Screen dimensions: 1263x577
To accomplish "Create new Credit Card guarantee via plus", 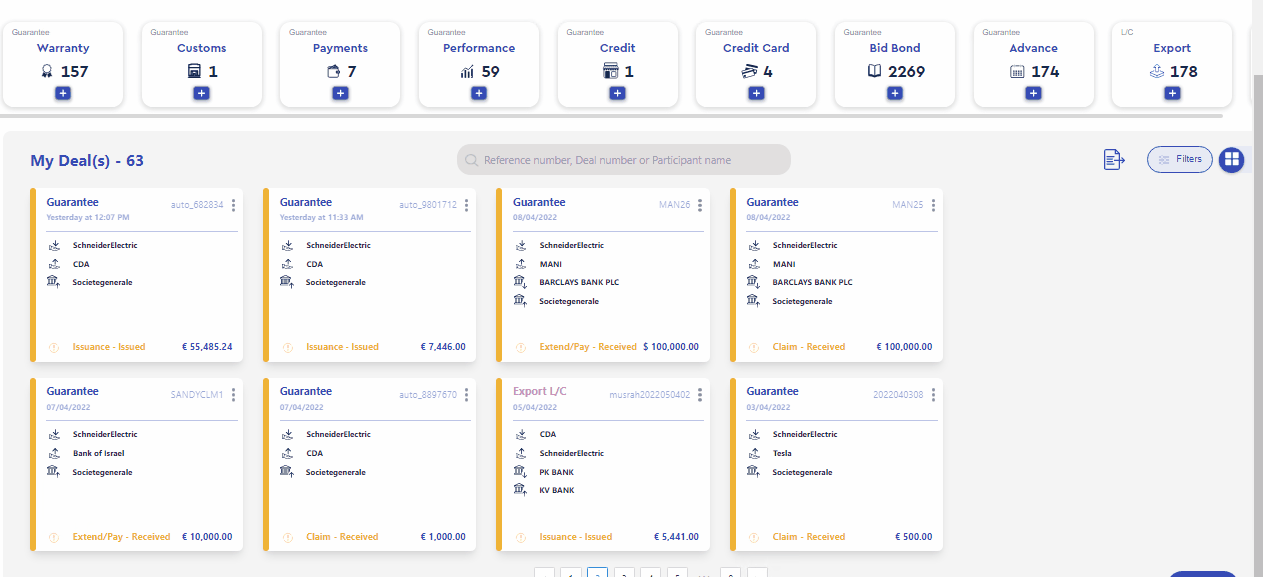I will click(756, 93).
